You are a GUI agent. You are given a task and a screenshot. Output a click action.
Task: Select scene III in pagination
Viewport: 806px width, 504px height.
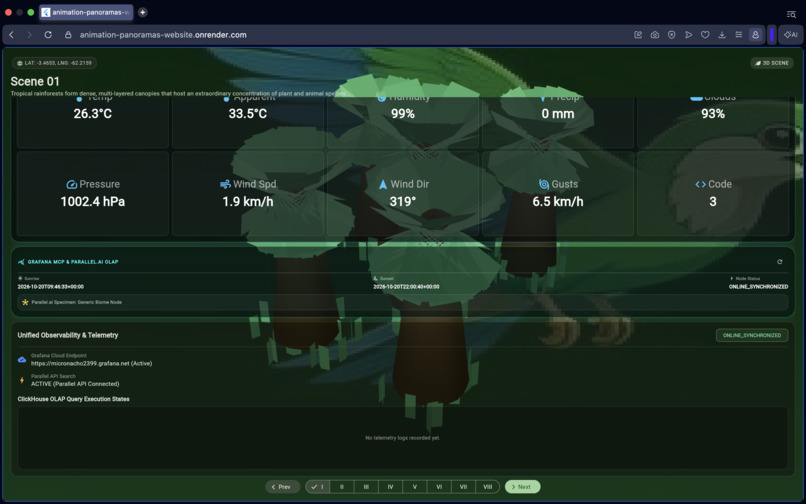[x=366, y=487]
